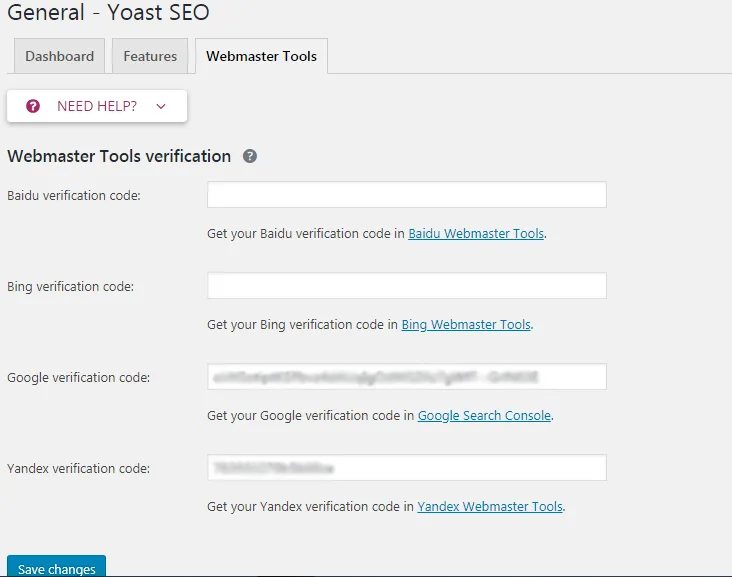
Task: Focus the Google verification code field
Action: (407, 377)
